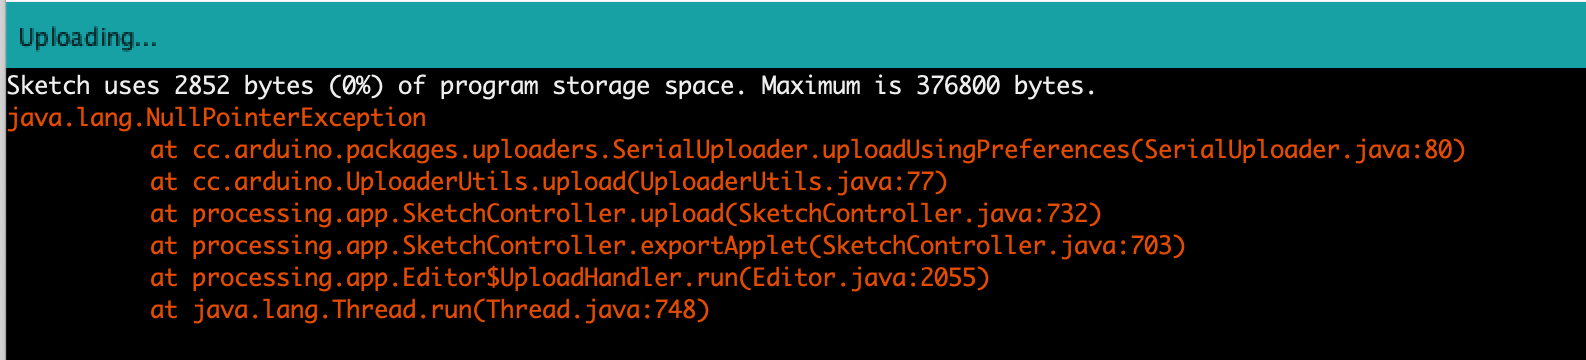This screenshot has width=1586, height=360.
Task: Select the Editor$UploadHandler.run trace line
Action: coord(570,278)
